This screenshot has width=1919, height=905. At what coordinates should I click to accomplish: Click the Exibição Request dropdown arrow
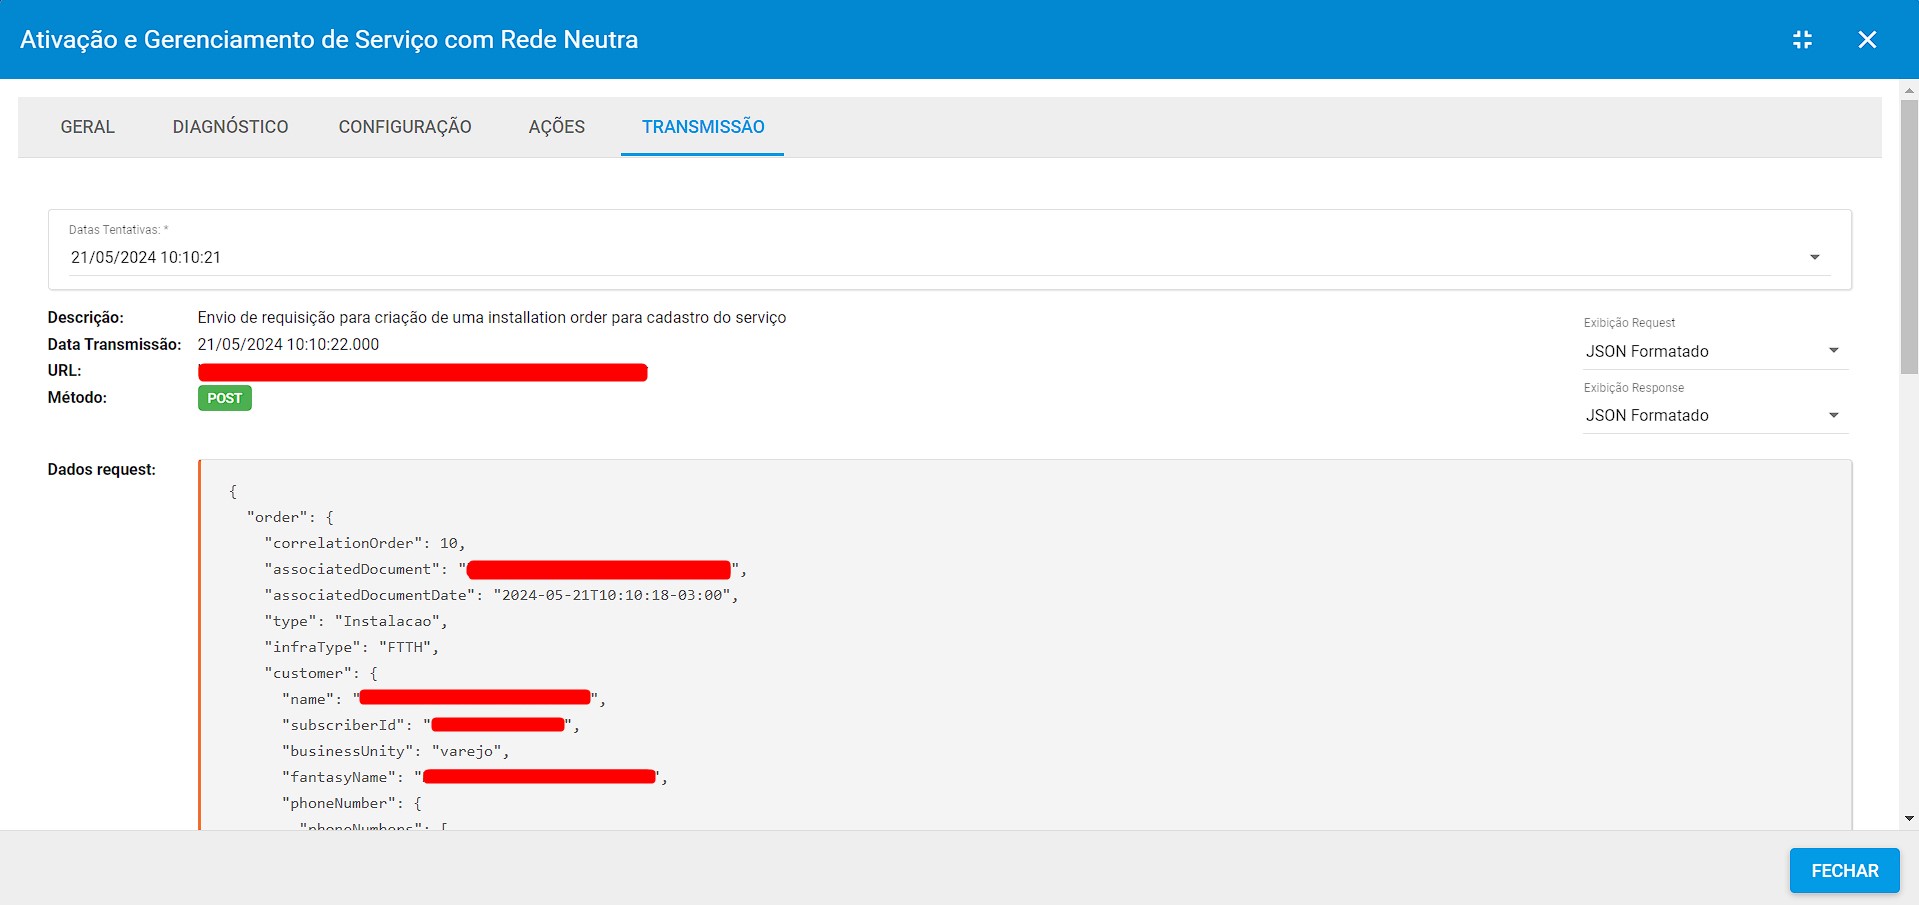tap(1834, 351)
